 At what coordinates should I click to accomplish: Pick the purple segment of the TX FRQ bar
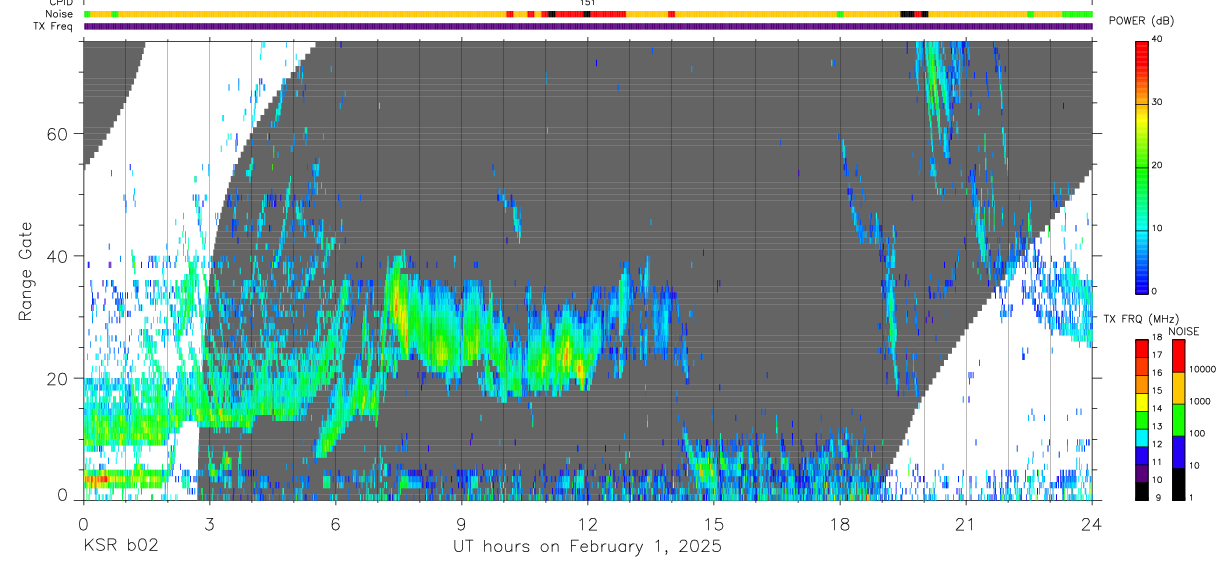[1142, 473]
